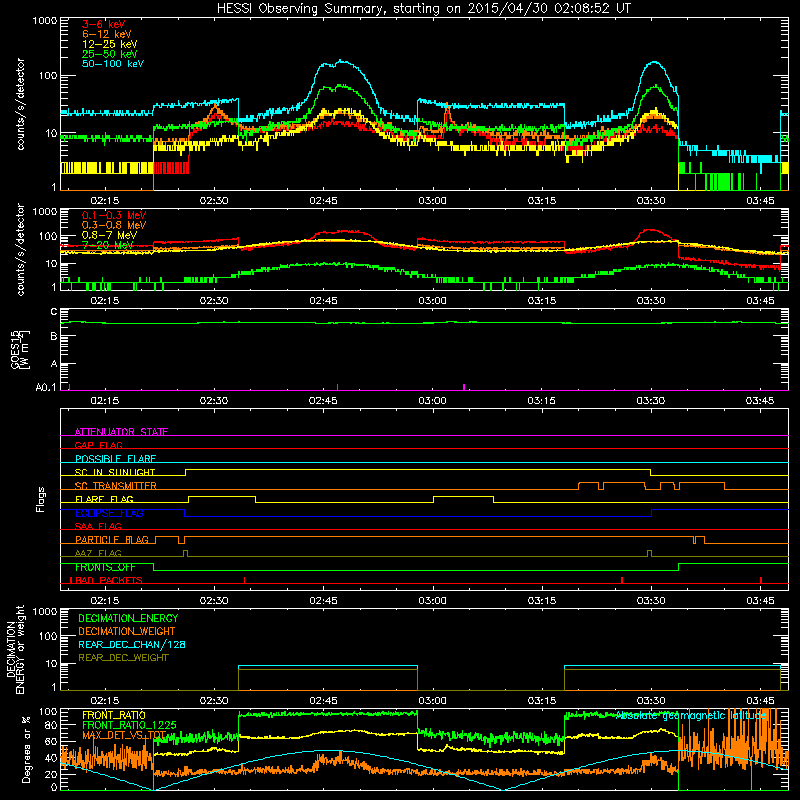Image resolution: width=800 pixels, height=800 pixels.
Task: Select the DECIMATION_ENERGY legend label
Action: [128, 618]
